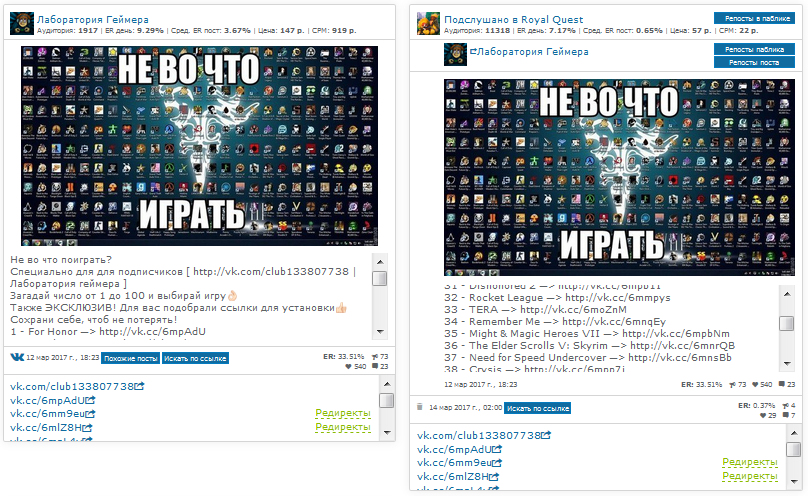This screenshot has height=496, width=808.
Task: Click the scroll-down arrow of right links list
Action: click(794, 482)
